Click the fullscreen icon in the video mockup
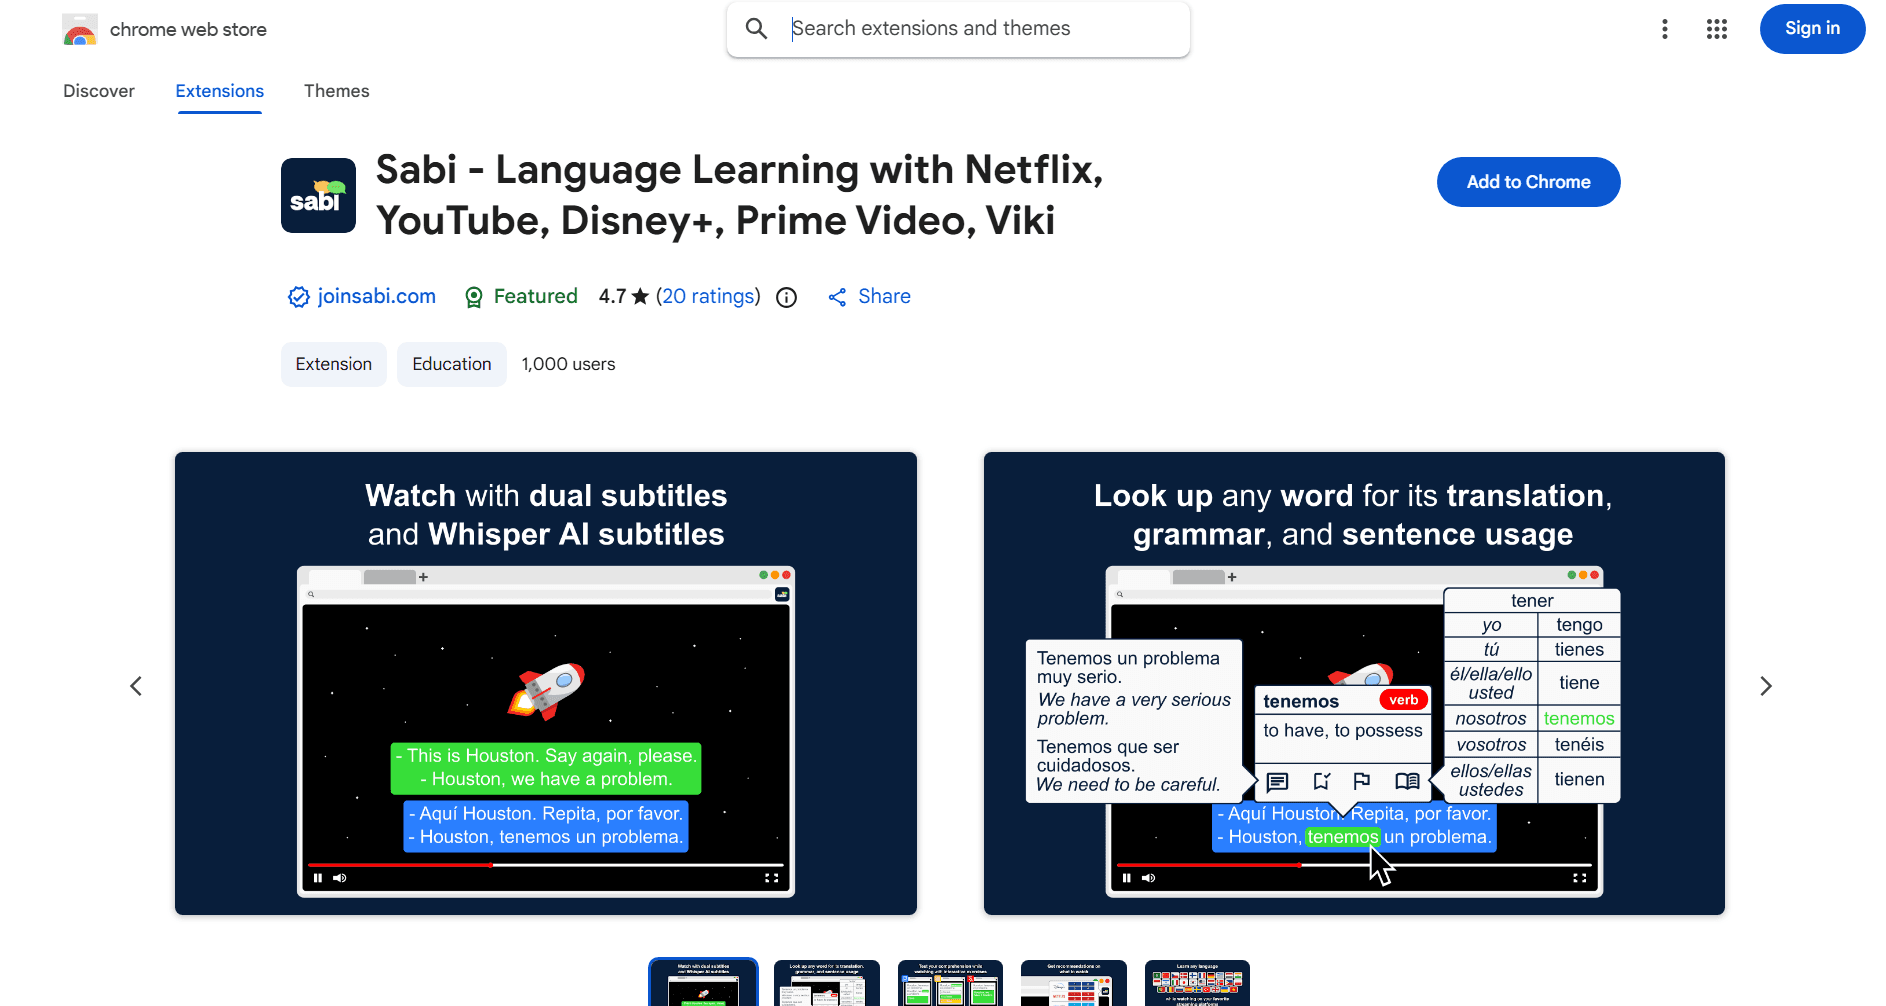The width and height of the screenshot is (1886, 1006). 771,877
